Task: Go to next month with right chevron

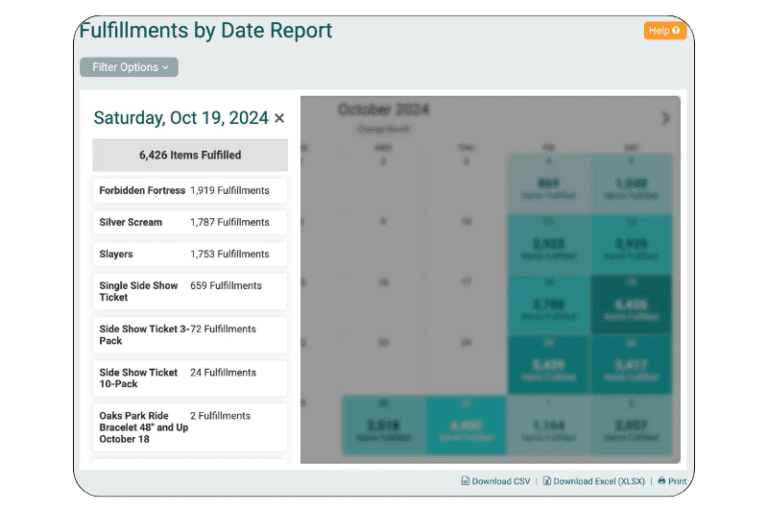Action: point(666,118)
